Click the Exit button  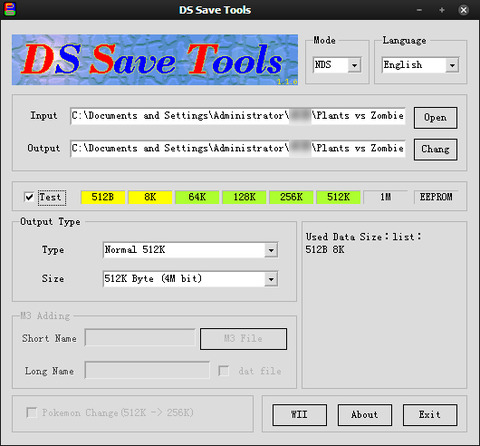click(x=430, y=415)
